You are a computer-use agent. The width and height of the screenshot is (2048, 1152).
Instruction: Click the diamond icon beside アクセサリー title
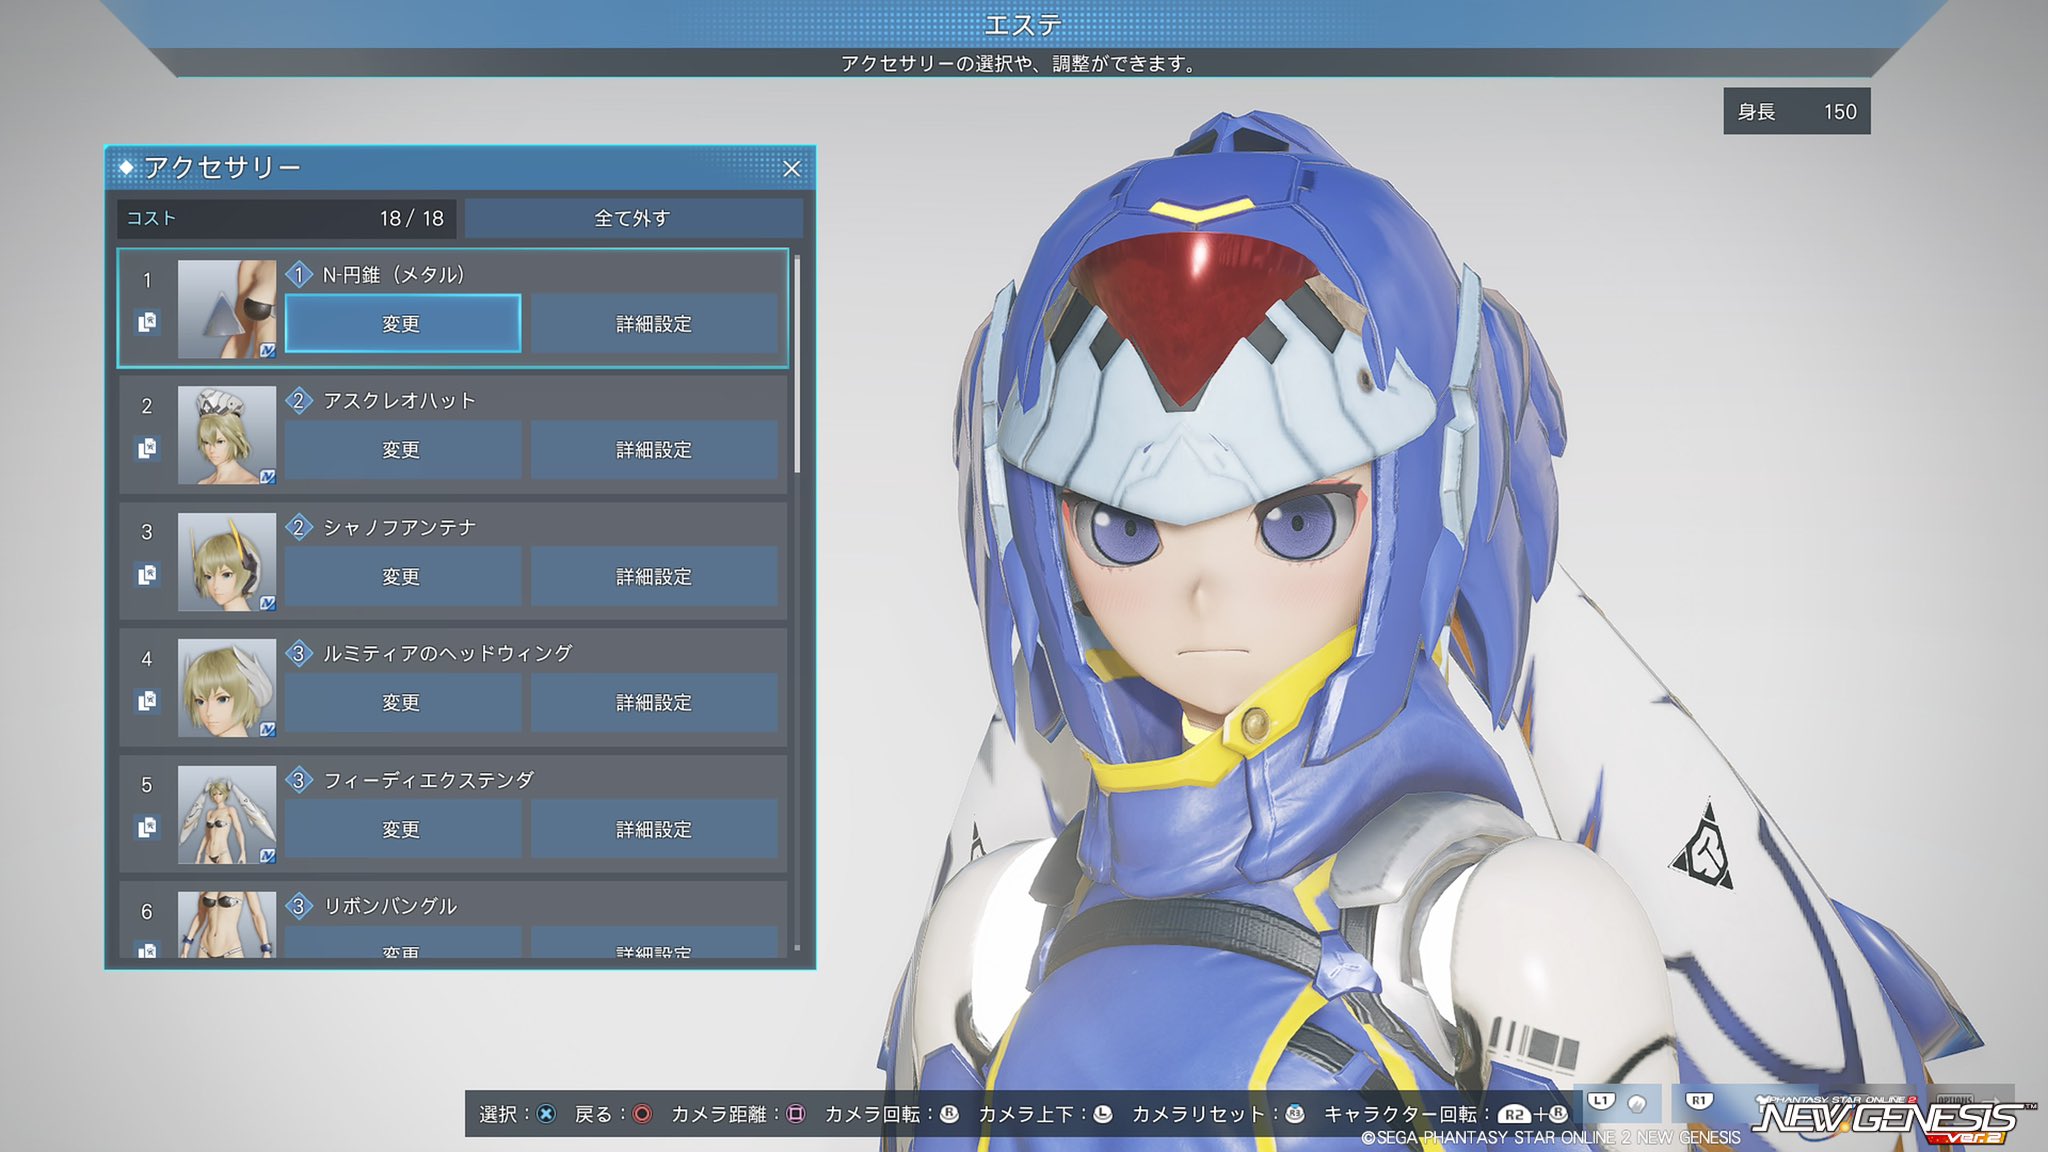126,167
